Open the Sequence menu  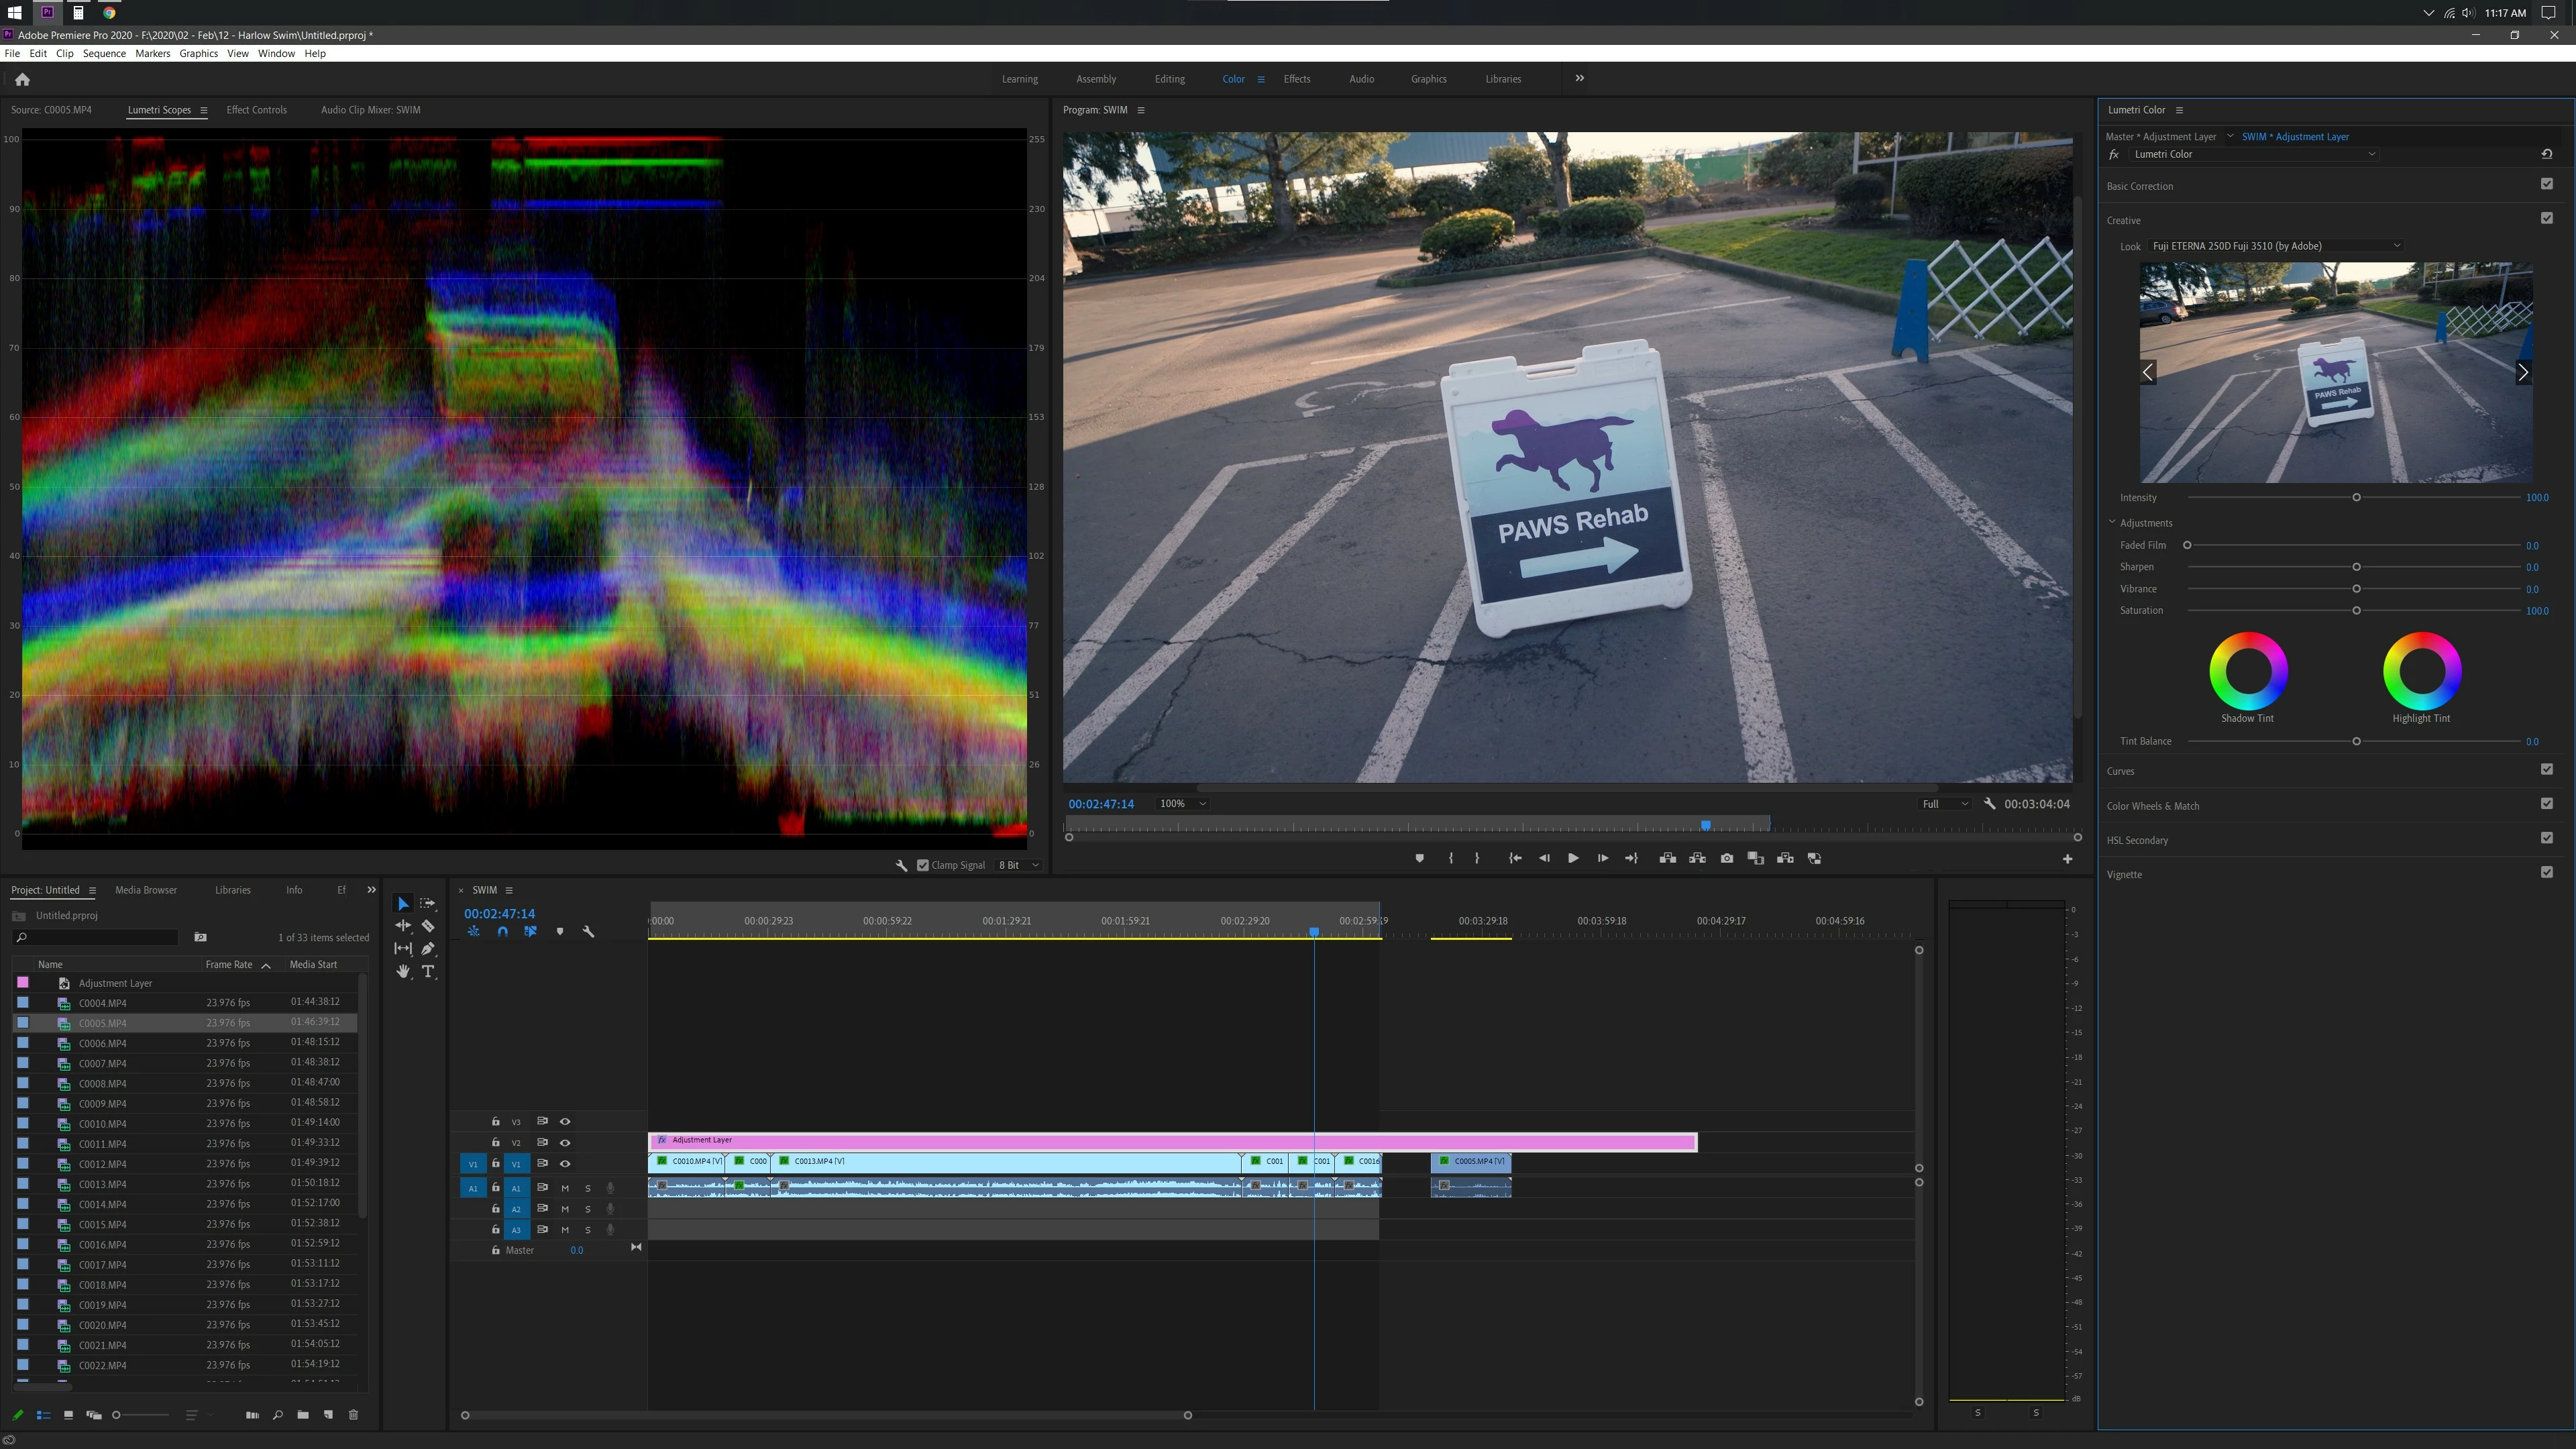[x=104, y=53]
